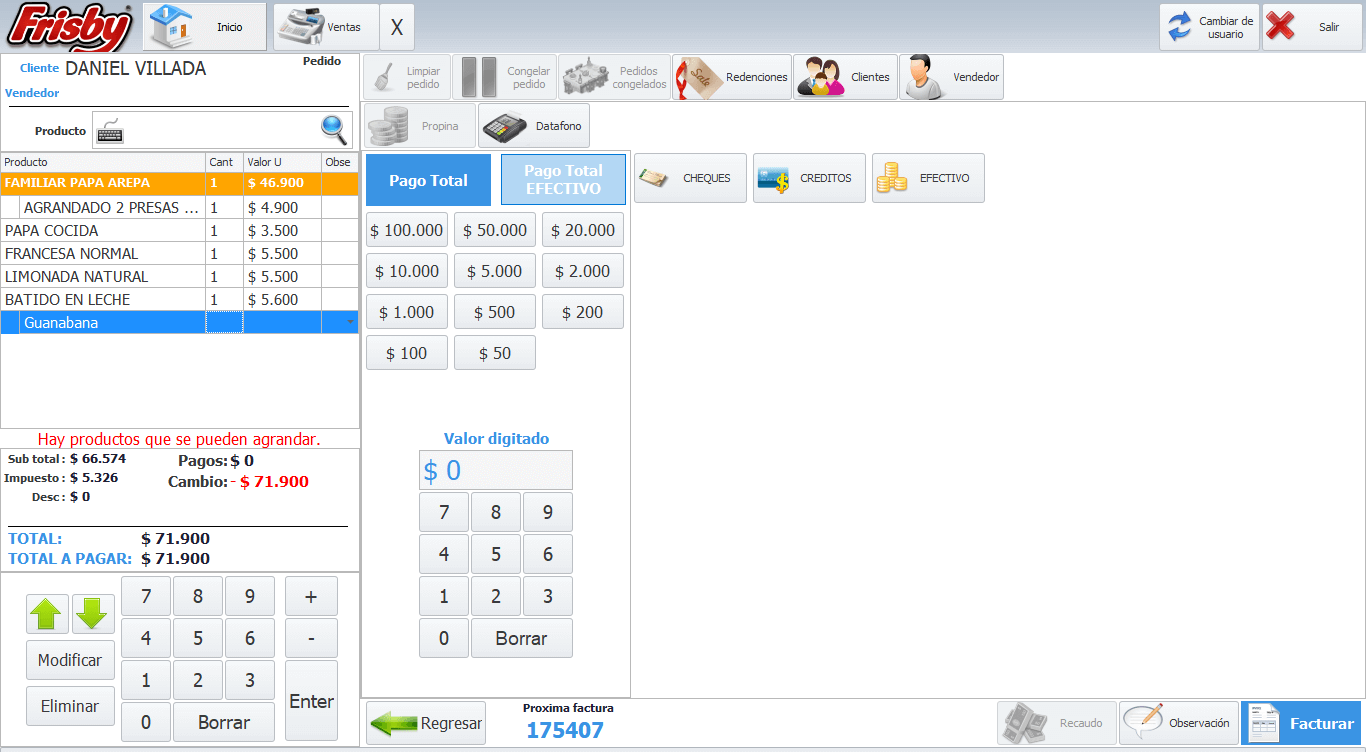Select BATIDO EN LECHE row
The width and height of the screenshot is (1366, 752).
pos(179,299)
